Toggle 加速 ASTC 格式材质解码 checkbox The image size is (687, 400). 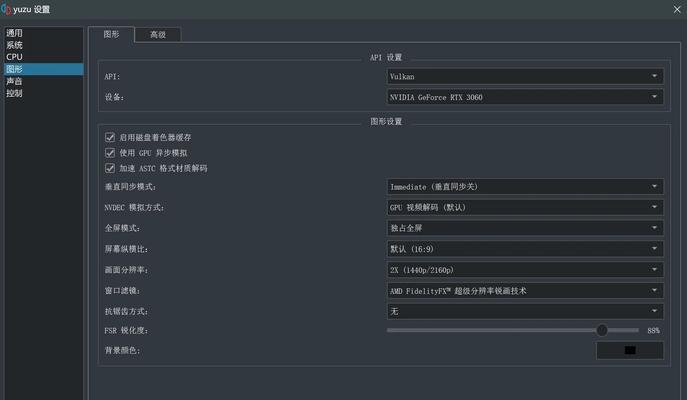[110, 168]
